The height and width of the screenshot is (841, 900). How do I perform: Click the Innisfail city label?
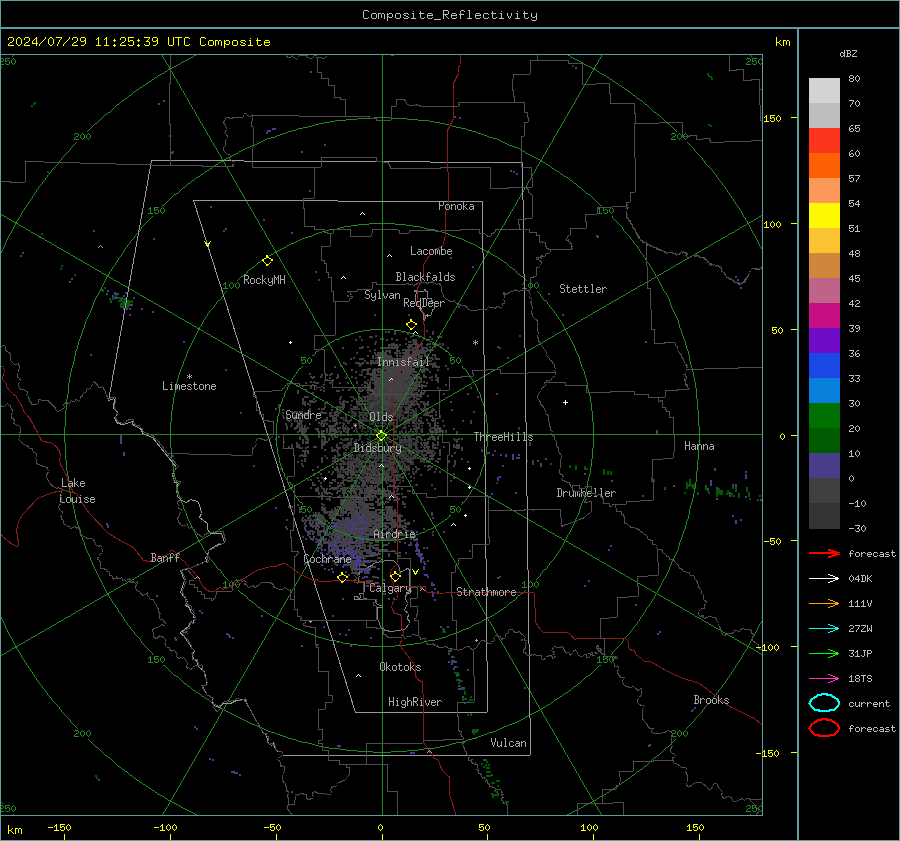pyautogui.click(x=403, y=362)
